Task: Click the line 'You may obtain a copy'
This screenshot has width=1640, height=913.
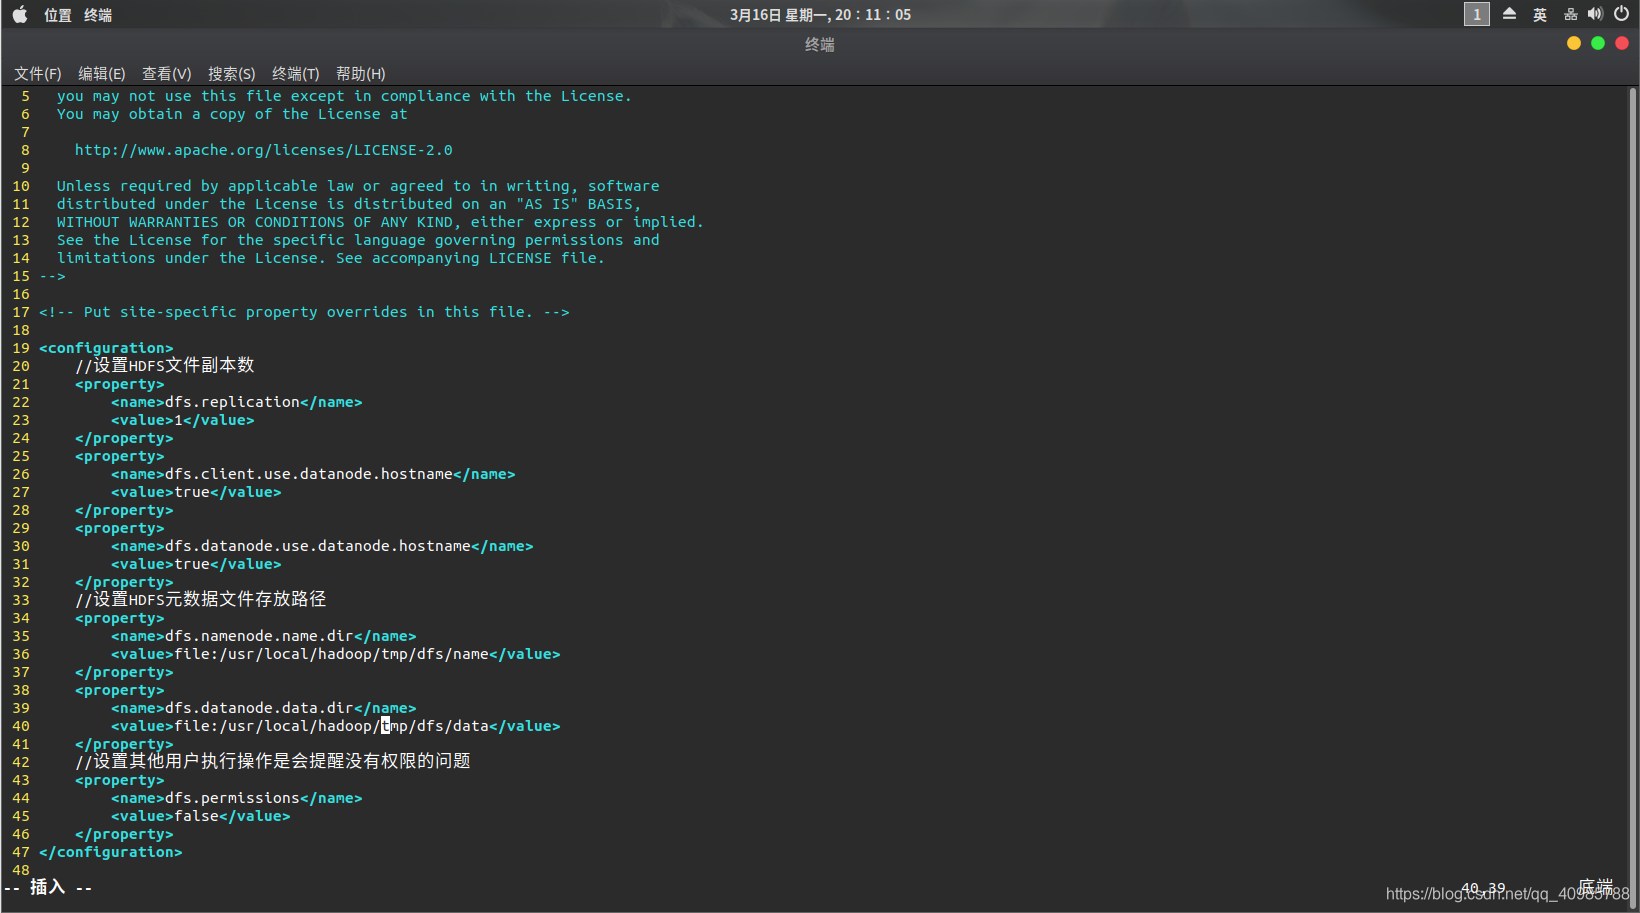Action: coord(232,114)
